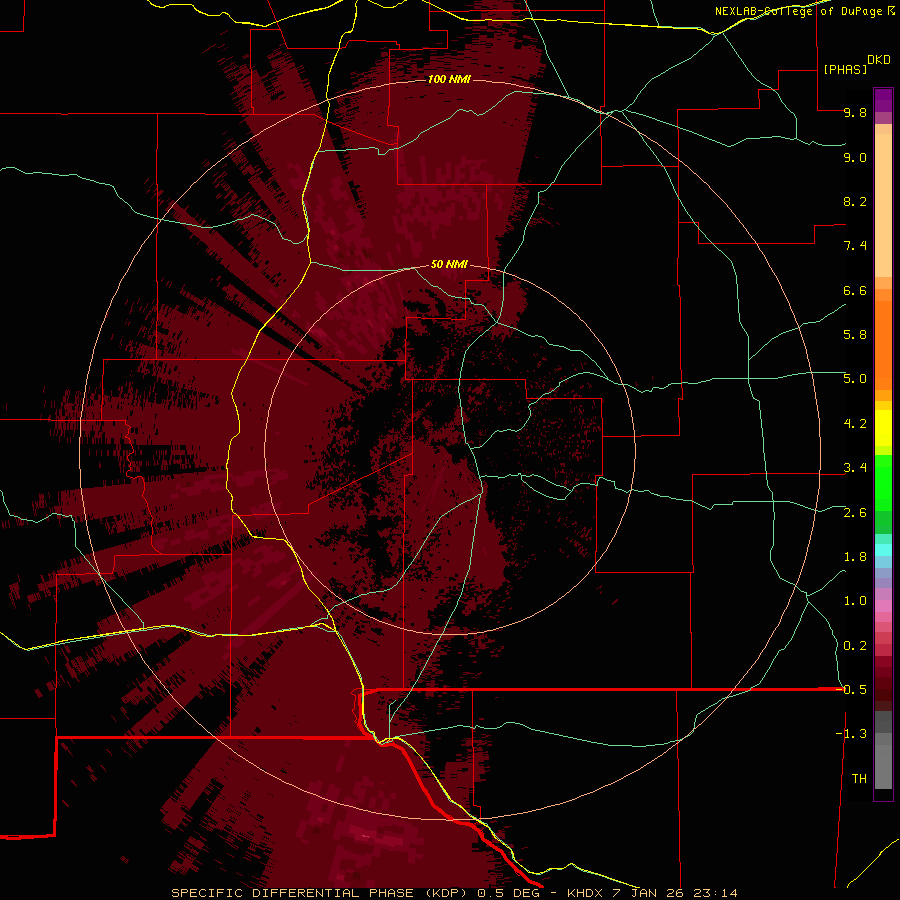This screenshot has height=900, width=900.
Task: Click the 9.8 value on the scale
Action: (855, 112)
